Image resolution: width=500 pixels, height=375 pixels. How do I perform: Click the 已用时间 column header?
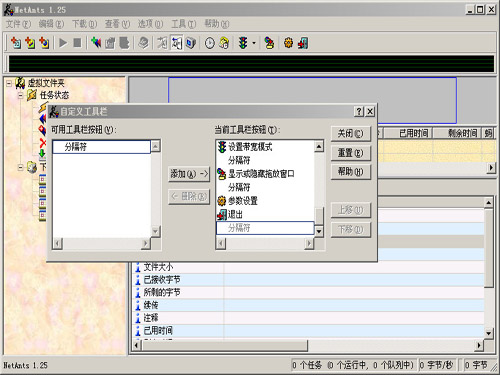[x=408, y=133]
